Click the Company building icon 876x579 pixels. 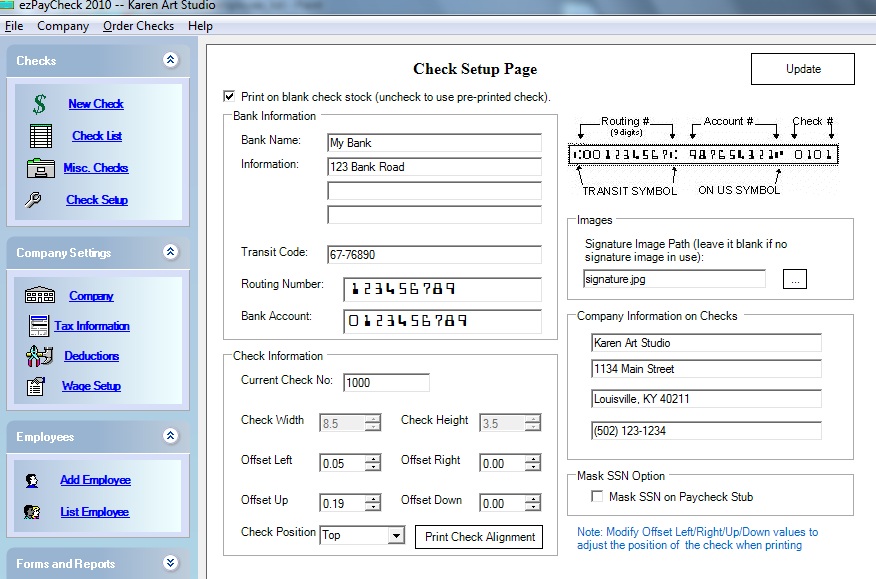(38, 296)
